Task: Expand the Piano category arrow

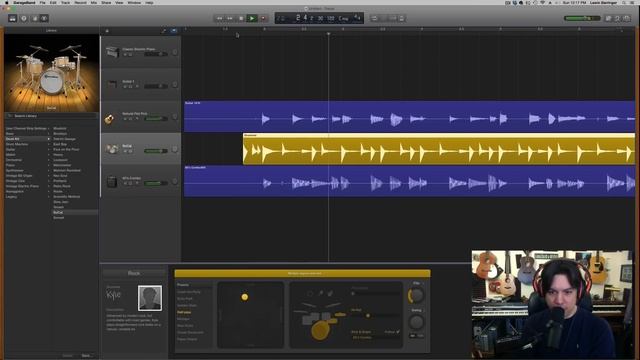Action: (49, 165)
